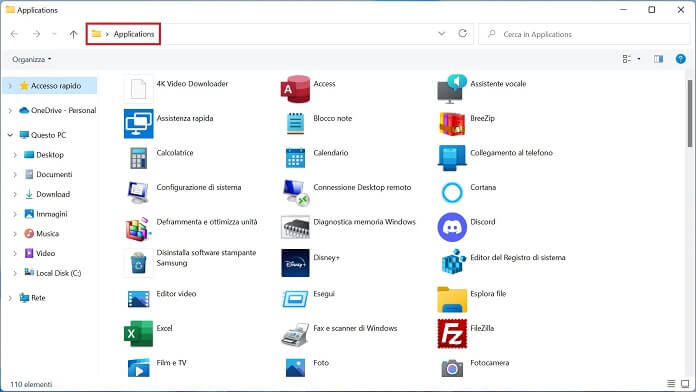Image resolution: width=696 pixels, height=392 pixels.
Task: Expand the Video node
Action: pos(15,253)
